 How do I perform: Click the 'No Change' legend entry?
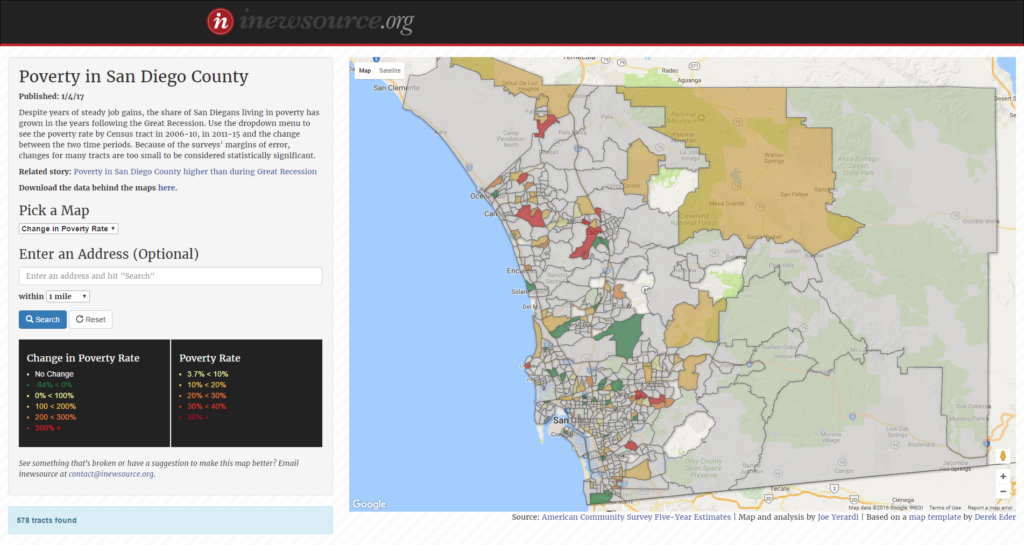54,374
